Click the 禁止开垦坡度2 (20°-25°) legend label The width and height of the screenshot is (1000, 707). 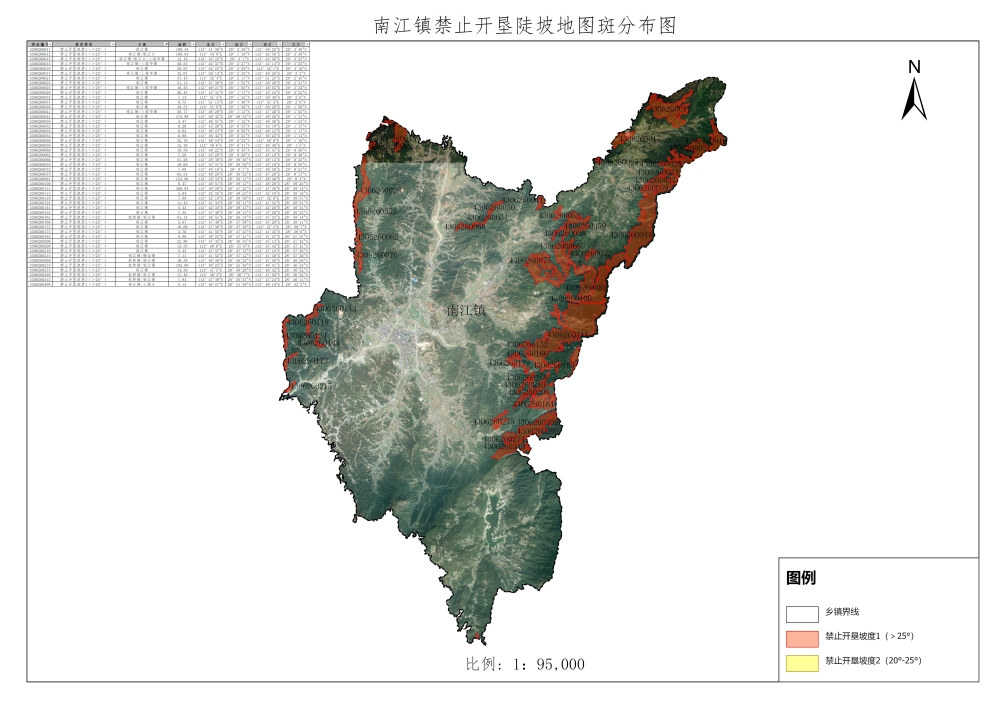point(872,661)
